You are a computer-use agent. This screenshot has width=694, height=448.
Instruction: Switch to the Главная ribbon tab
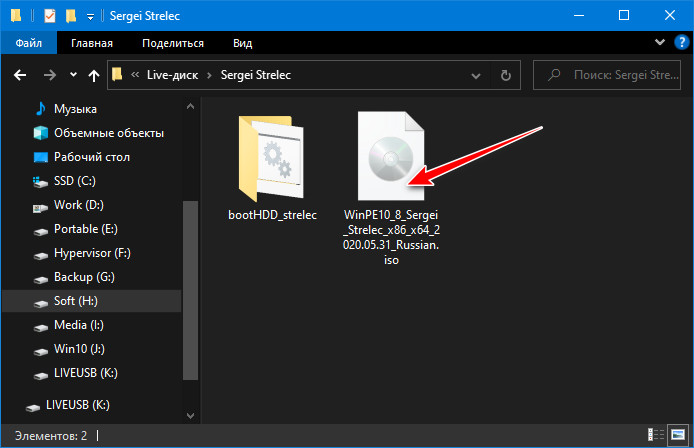[x=92, y=43]
